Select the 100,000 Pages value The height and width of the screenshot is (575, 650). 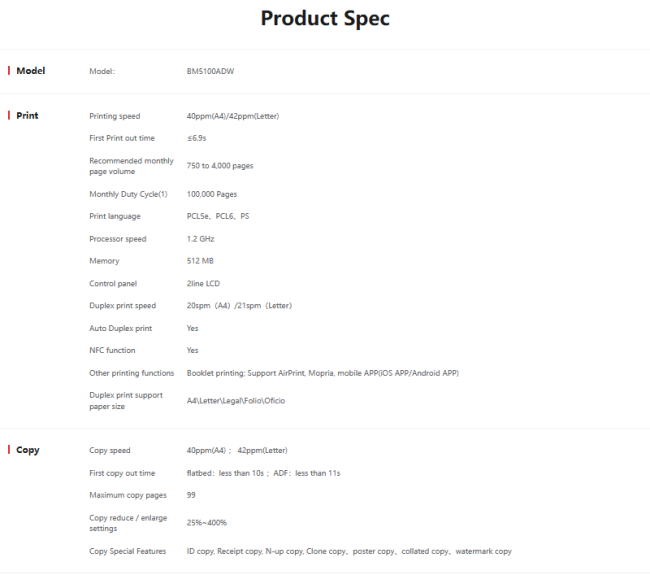211,194
